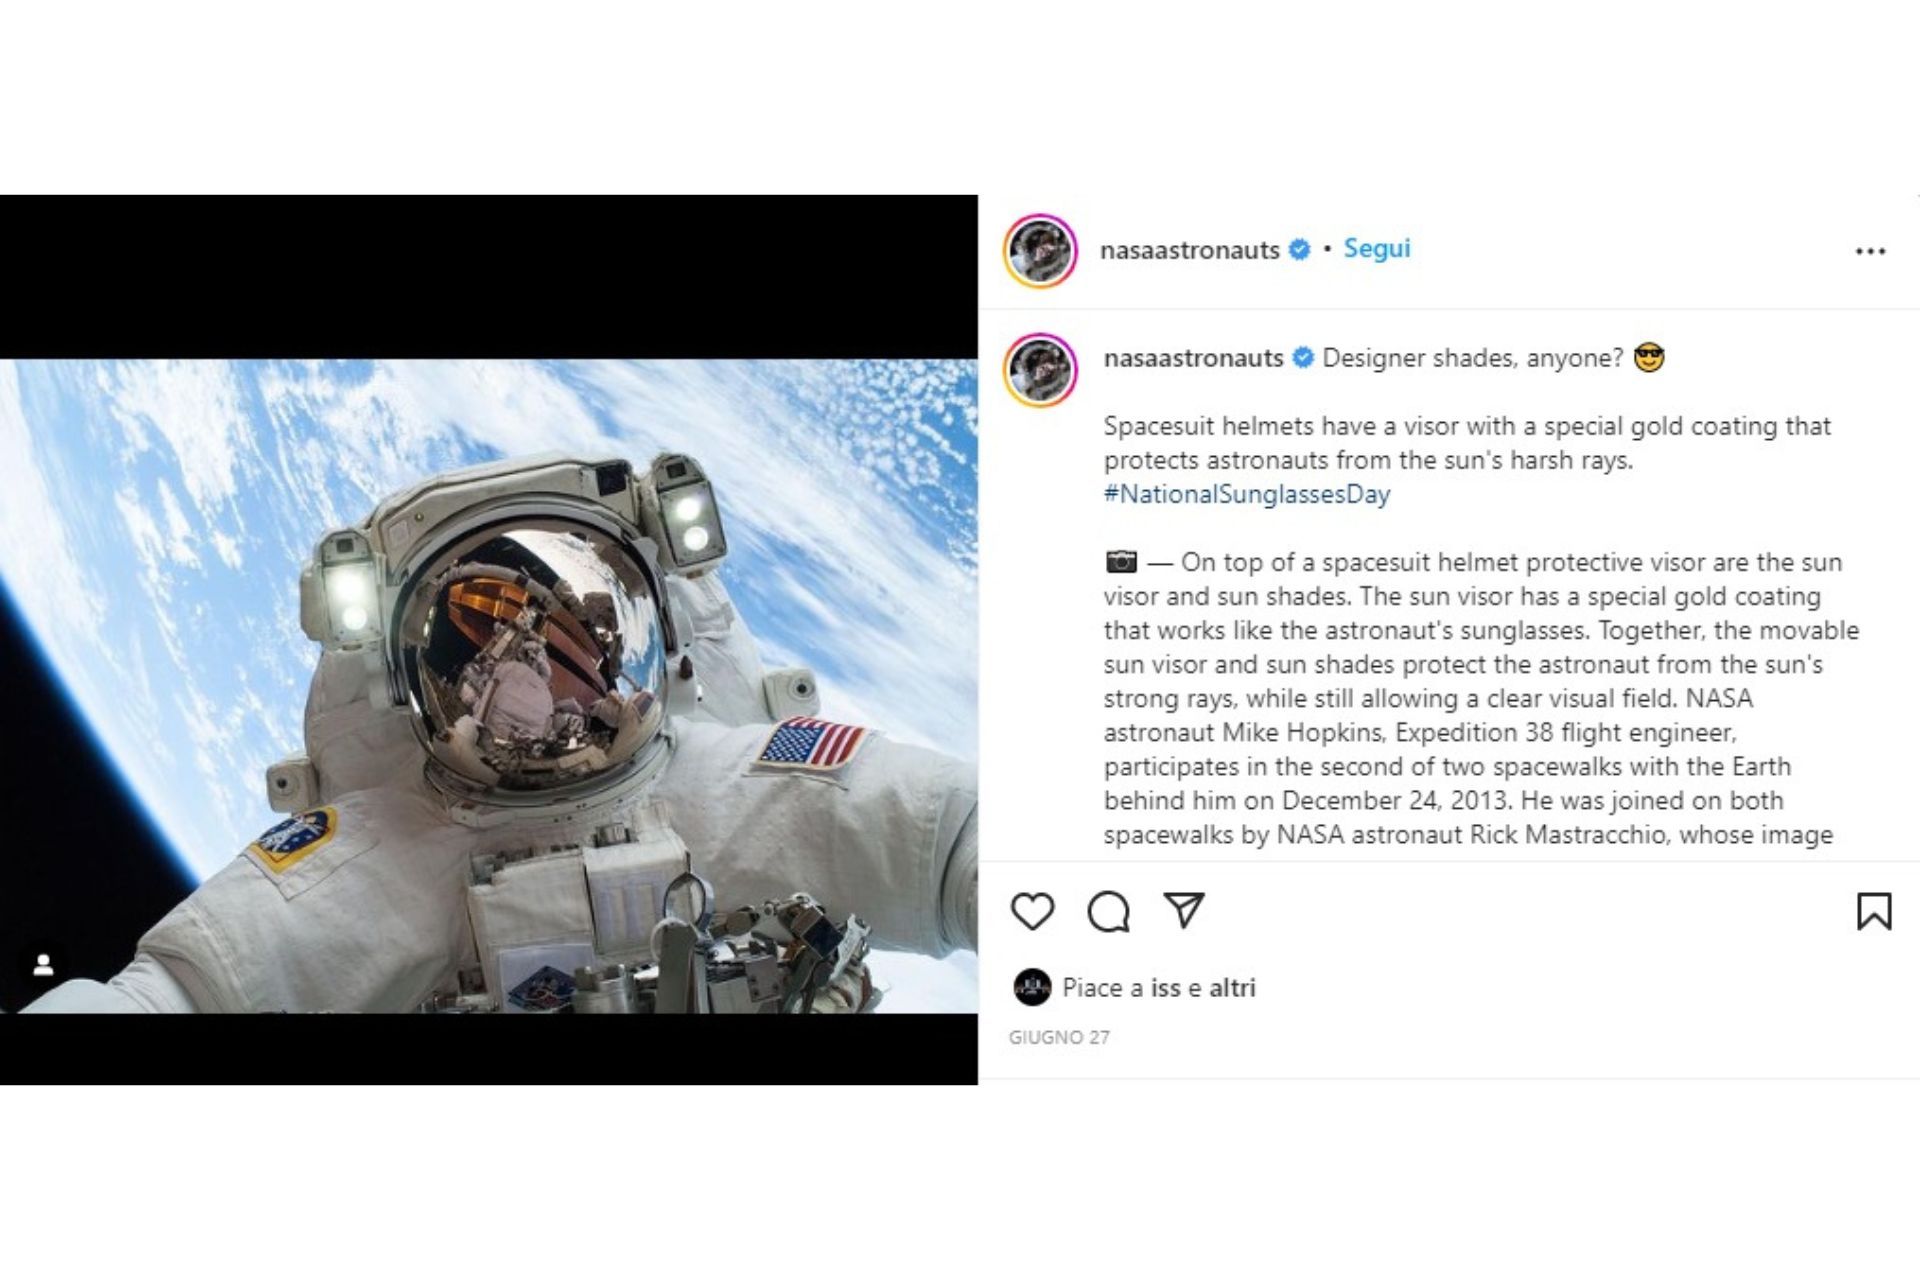Open nasaastronauts profile picture in header
Image resolution: width=1920 pixels, height=1280 pixels.
pos(1040,250)
